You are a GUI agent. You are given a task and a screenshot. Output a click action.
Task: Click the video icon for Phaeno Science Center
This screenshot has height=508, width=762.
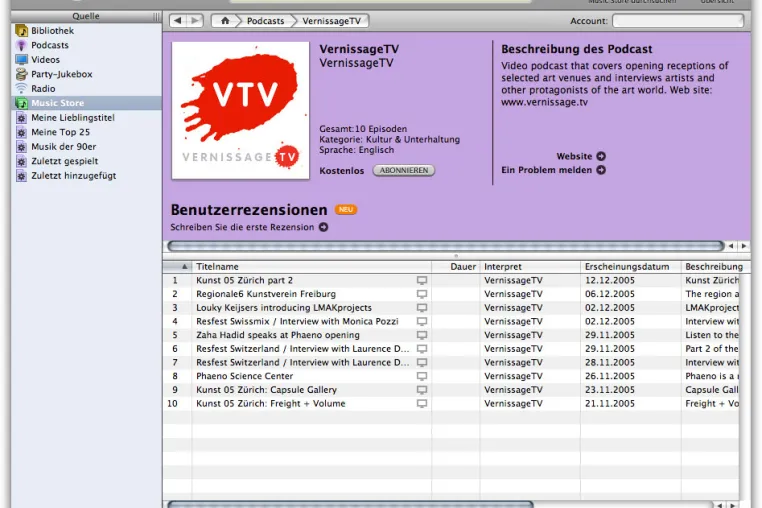tap(422, 376)
